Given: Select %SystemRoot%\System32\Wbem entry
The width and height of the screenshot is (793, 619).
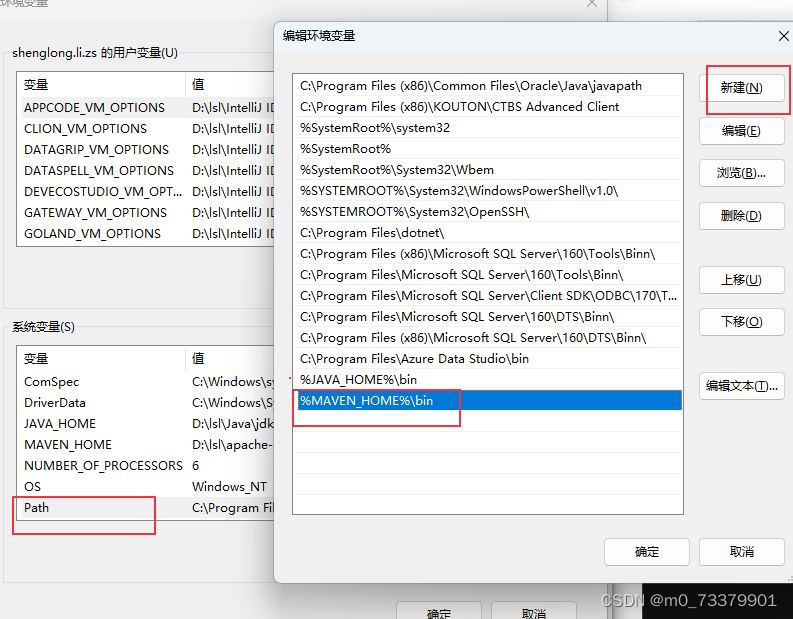Looking at the screenshot, I should click(488, 170).
